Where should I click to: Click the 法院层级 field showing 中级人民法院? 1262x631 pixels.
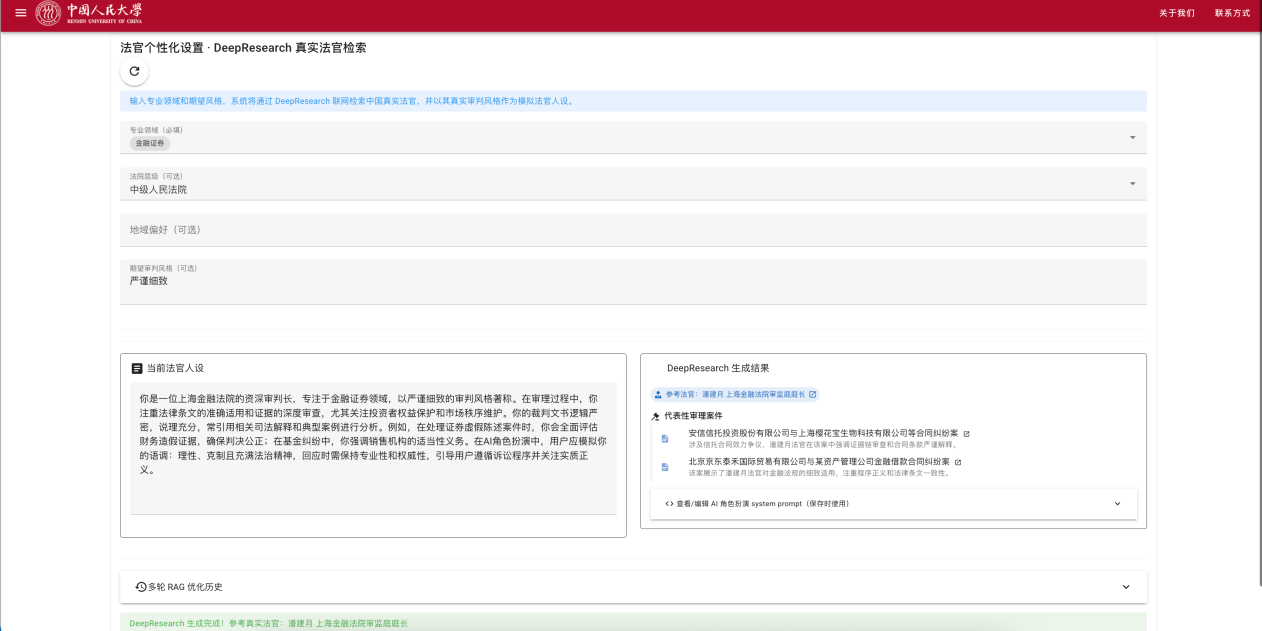[633, 183]
